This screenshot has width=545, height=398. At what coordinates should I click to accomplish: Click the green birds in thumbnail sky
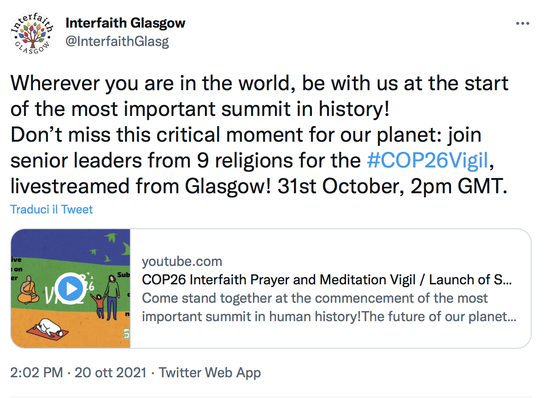(x=109, y=247)
